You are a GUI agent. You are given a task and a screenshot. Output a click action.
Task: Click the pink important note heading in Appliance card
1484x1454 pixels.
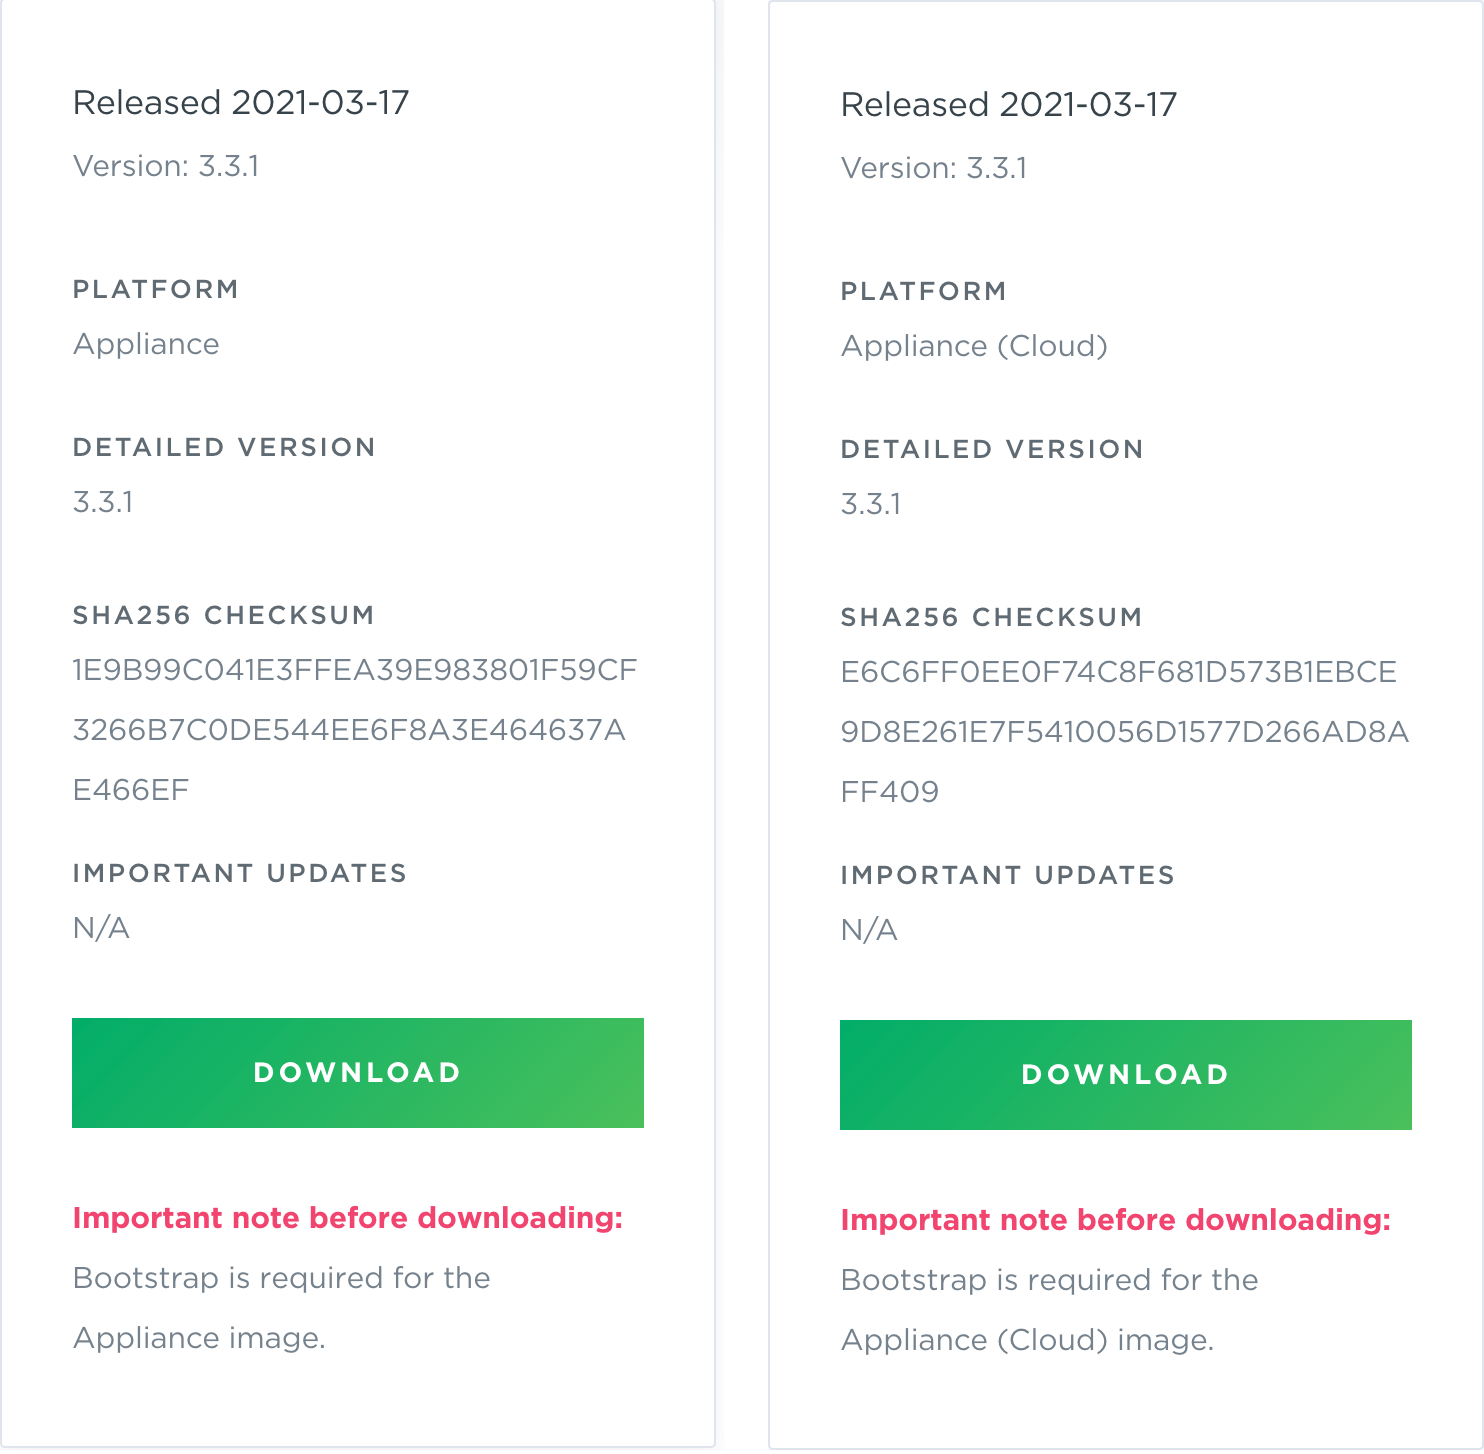click(347, 1218)
